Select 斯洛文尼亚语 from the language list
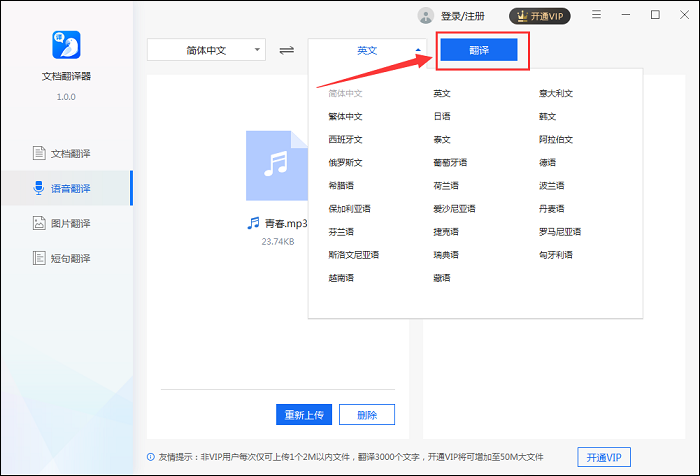This screenshot has width=700, height=476. 354,255
